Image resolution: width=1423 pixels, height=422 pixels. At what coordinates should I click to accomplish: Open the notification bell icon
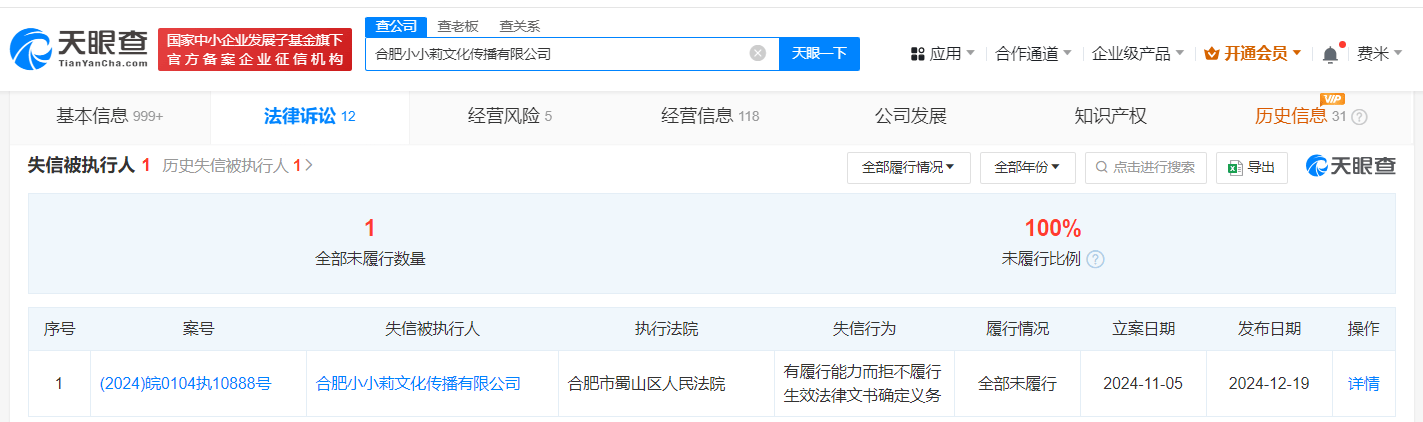[1330, 54]
